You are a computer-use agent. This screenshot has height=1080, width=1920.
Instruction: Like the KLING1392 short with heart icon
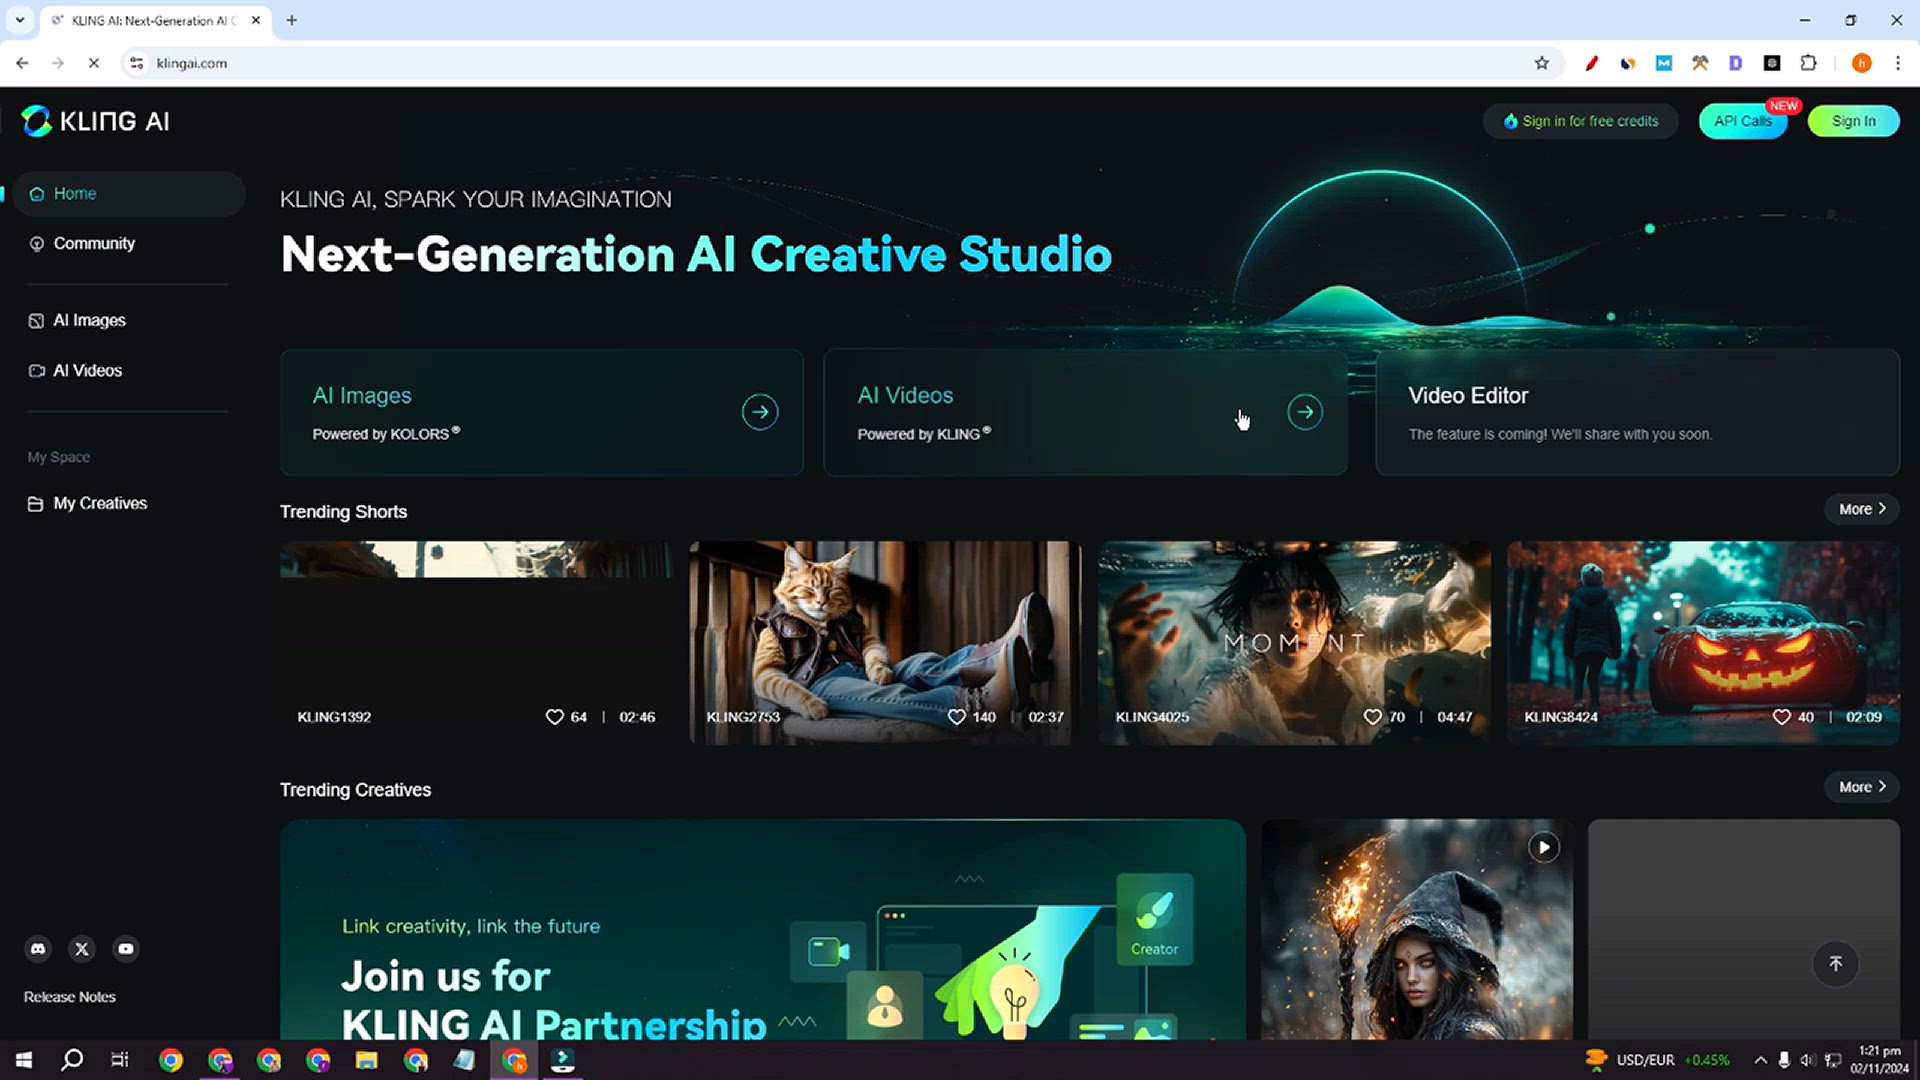point(554,717)
